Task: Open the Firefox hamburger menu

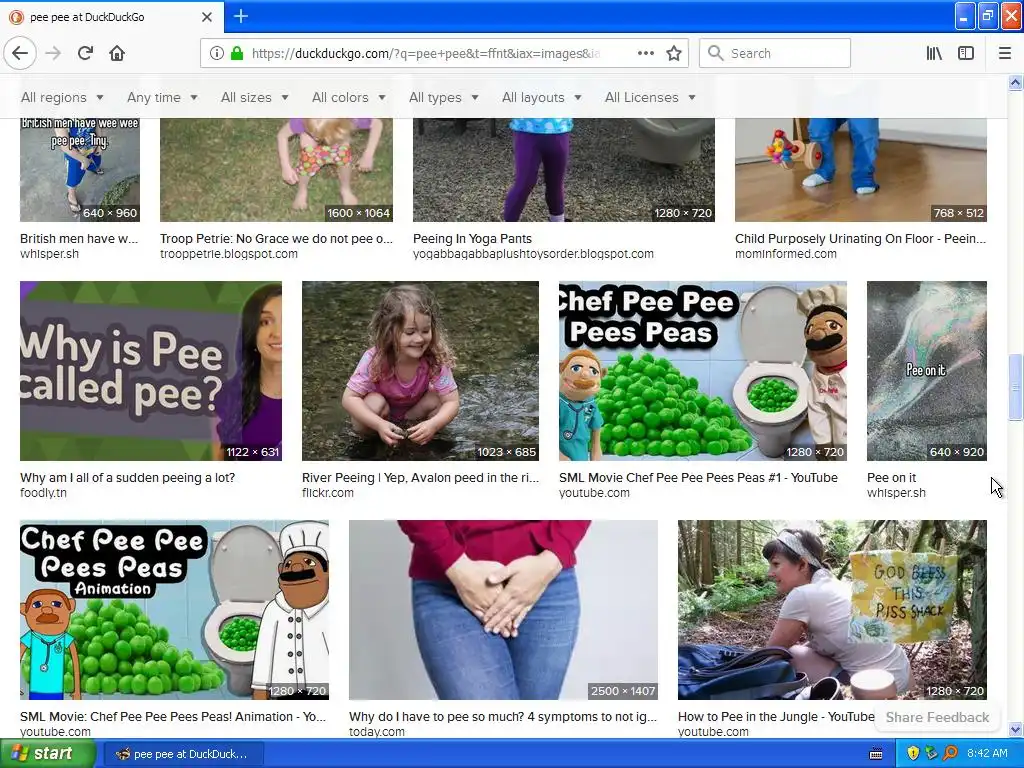Action: (x=1004, y=53)
